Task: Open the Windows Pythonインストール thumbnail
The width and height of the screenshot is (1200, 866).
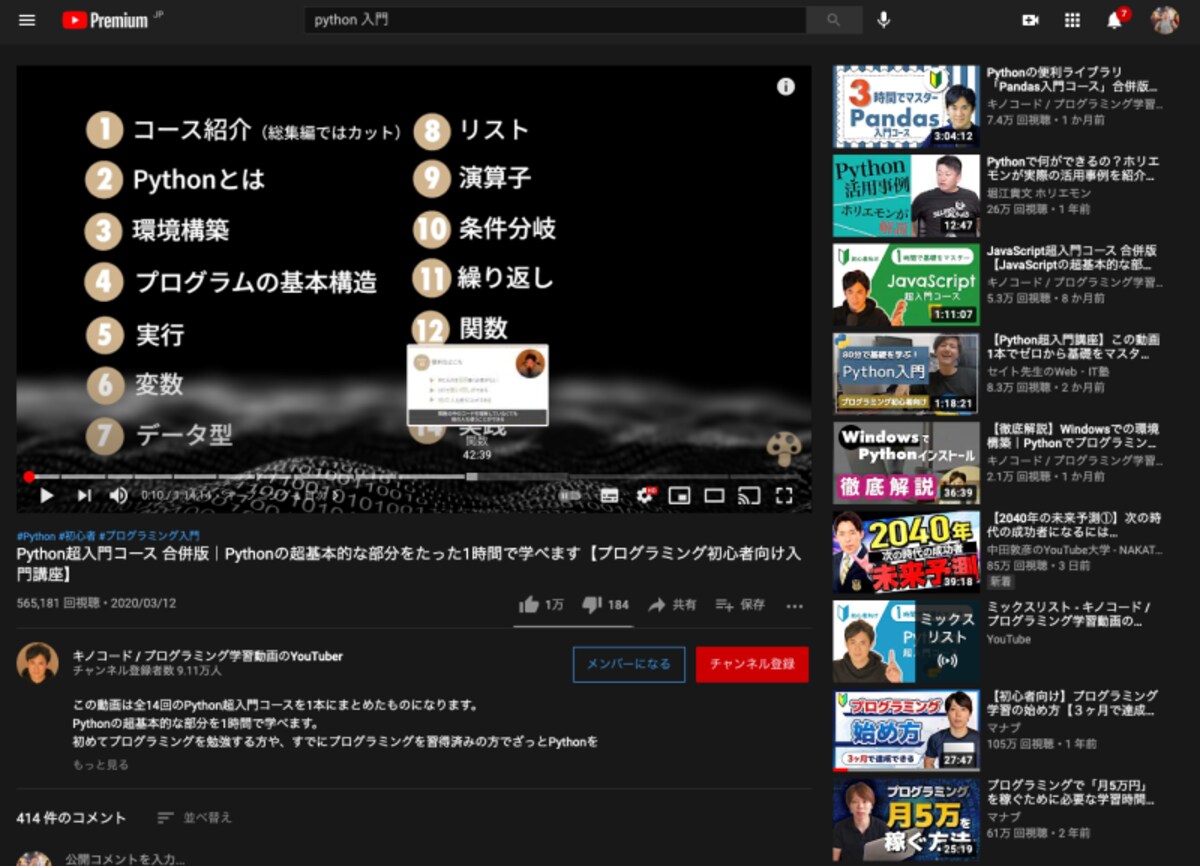Action: pos(906,462)
